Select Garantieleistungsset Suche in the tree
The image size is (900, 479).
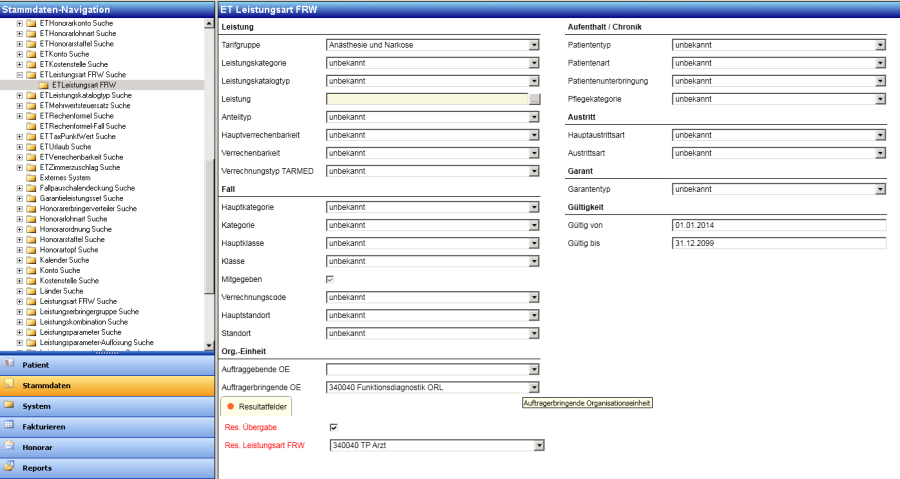82,198
